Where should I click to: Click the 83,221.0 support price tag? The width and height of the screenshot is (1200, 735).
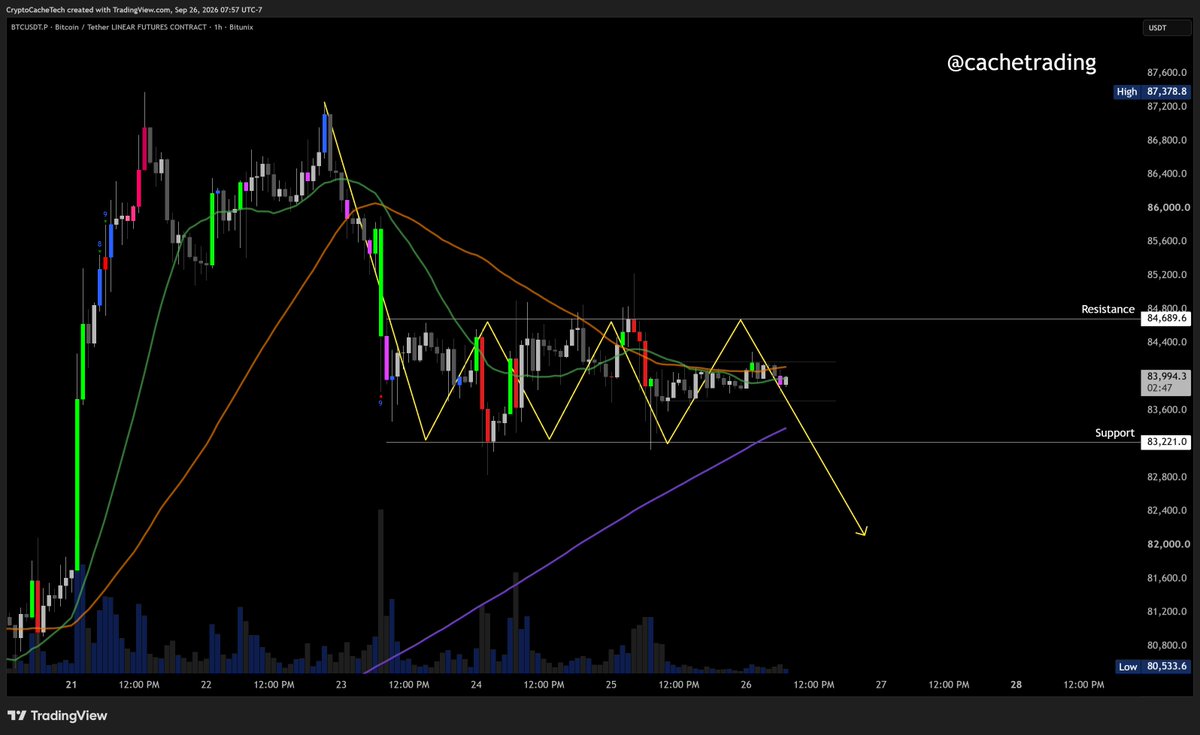coord(1166,441)
